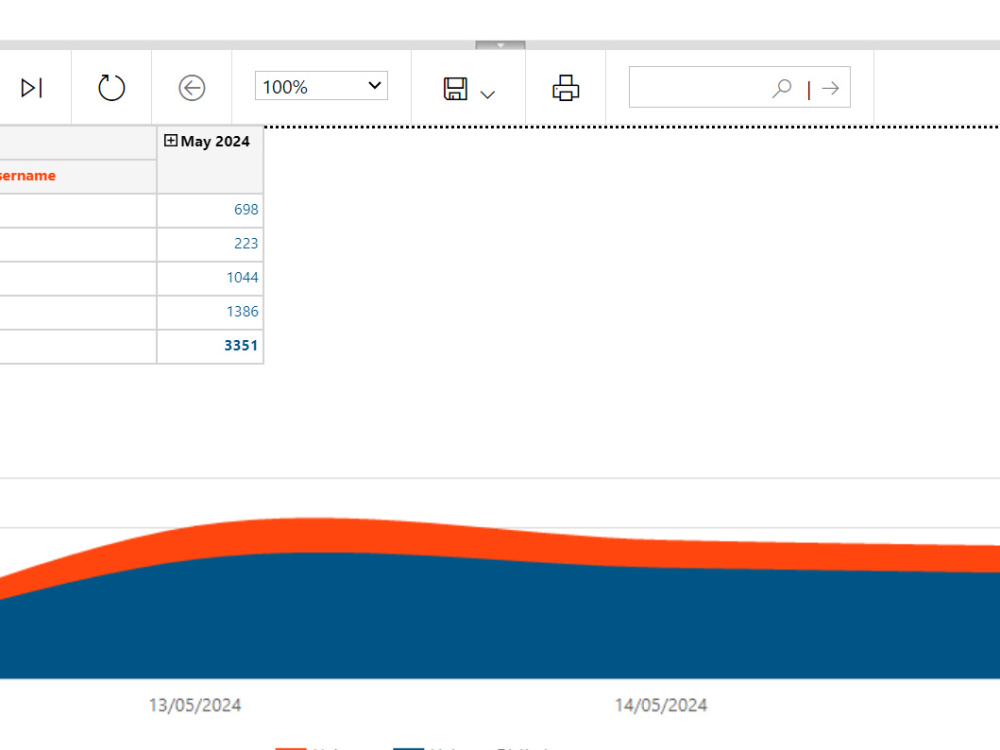1000x750 pixels.
Task: Click the 14/05/2024 axis label
Action: (661, 705)
